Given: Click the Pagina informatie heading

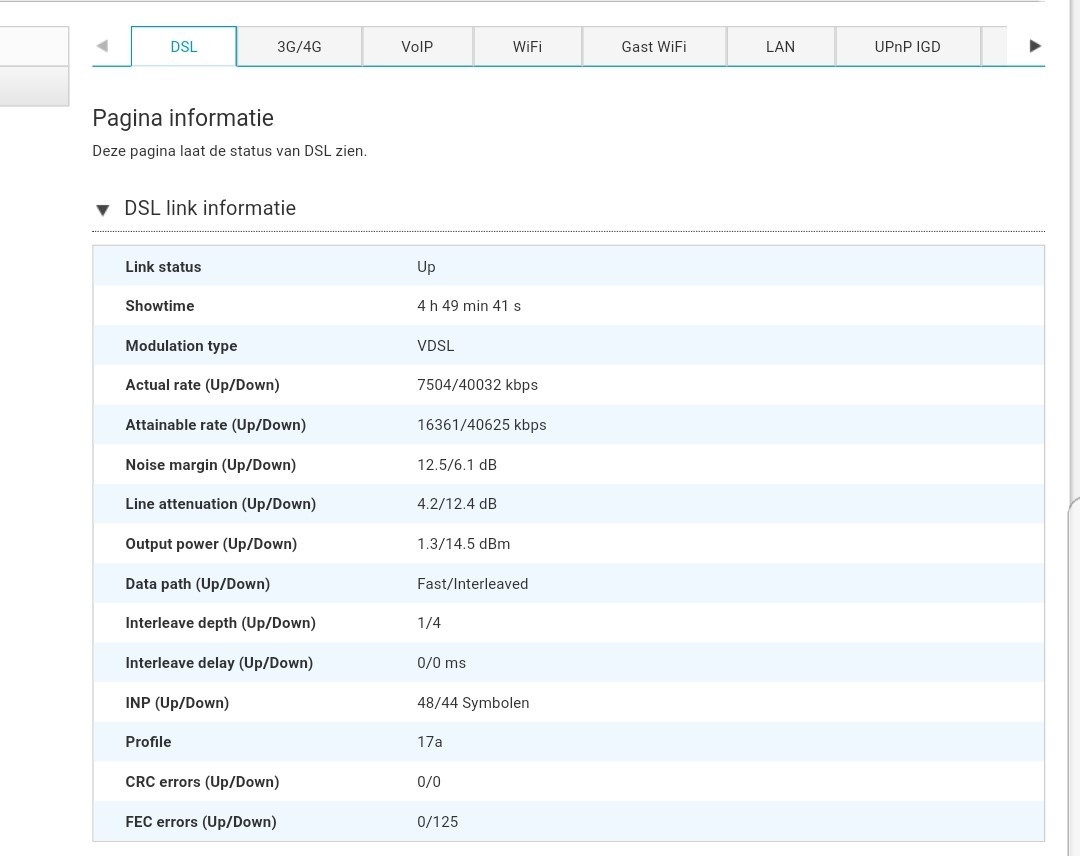Looking at the screenshot, I should 183,118.
